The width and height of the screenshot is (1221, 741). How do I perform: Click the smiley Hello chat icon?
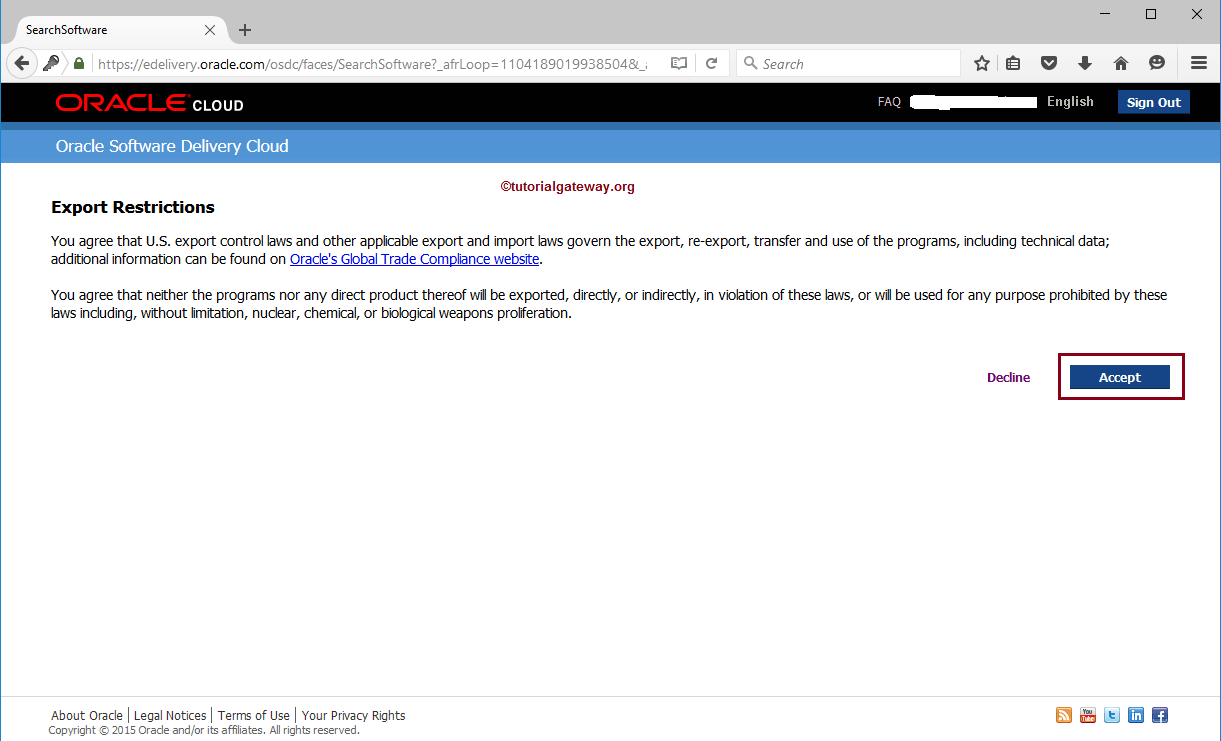(x=1157, y=63)
